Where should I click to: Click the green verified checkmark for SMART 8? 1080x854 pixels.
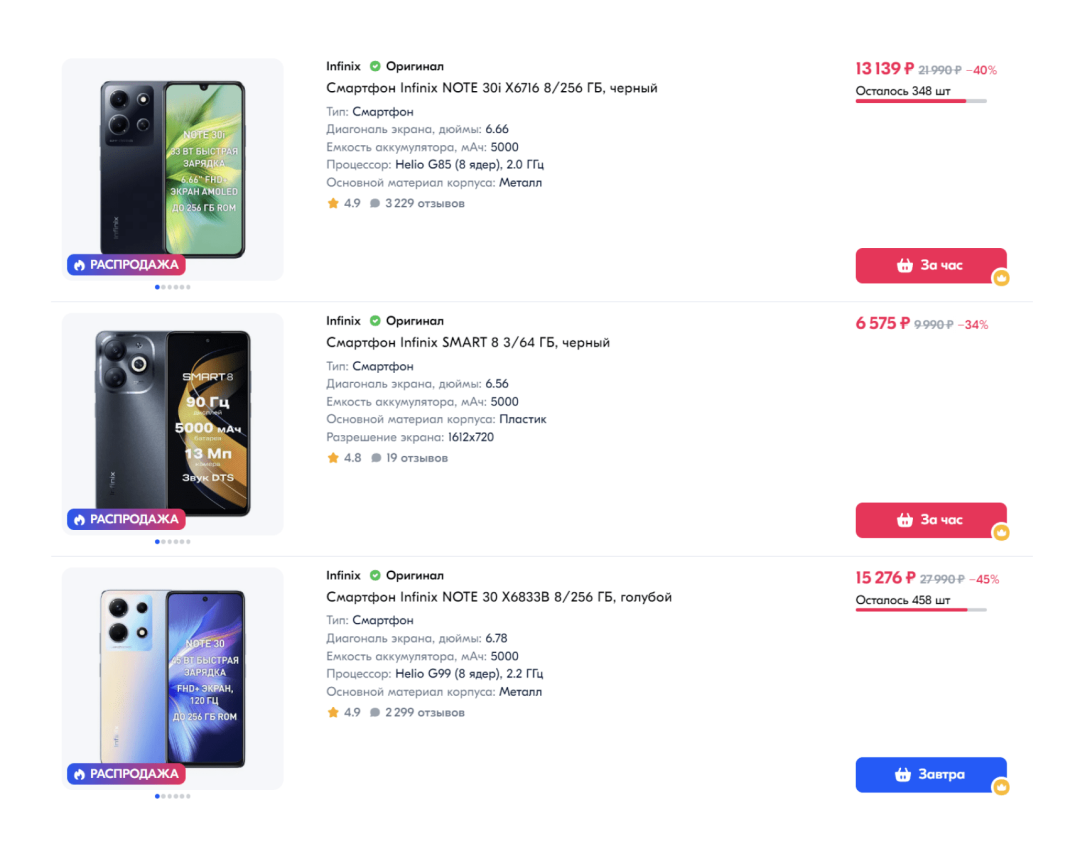pyautogui.click(x=375, y=321)
